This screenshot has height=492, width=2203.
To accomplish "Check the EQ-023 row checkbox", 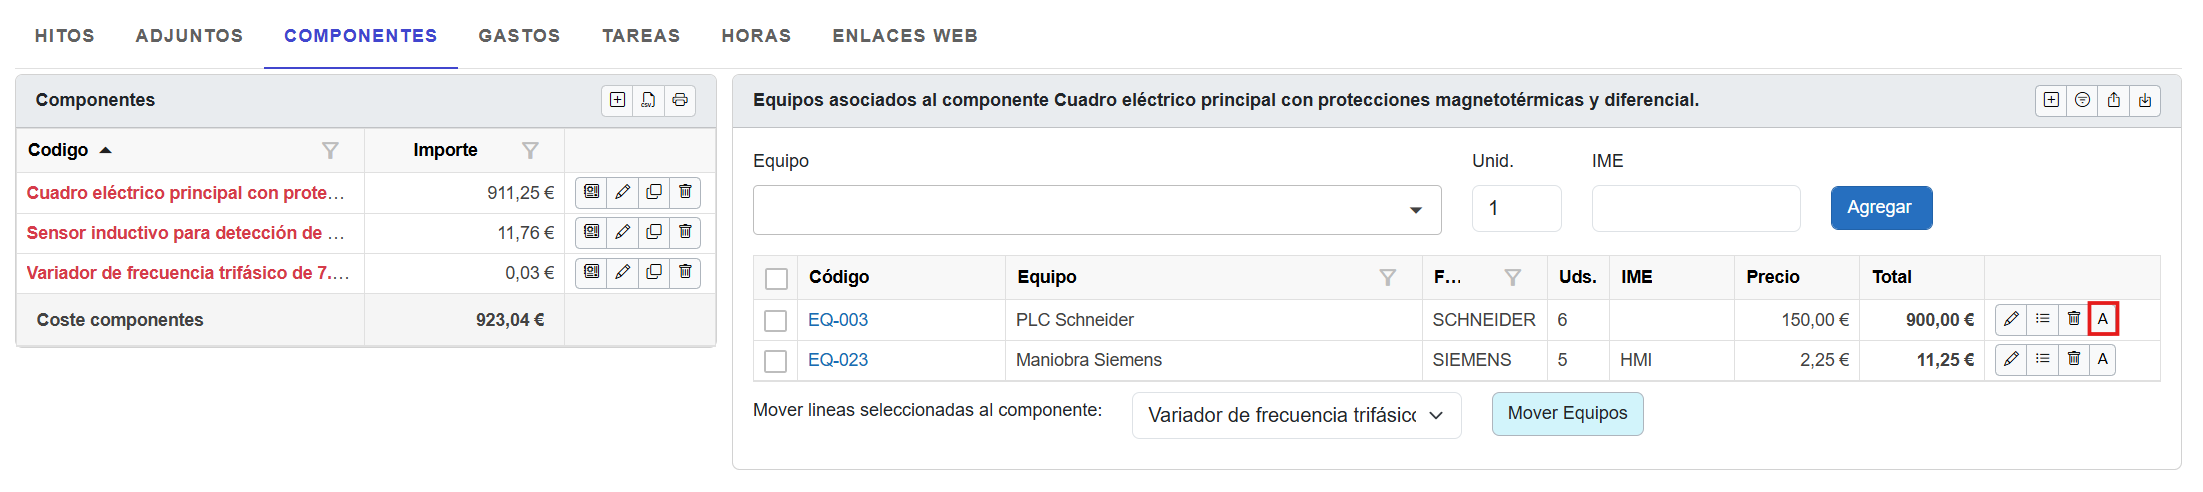I will [x=775, y=360].
